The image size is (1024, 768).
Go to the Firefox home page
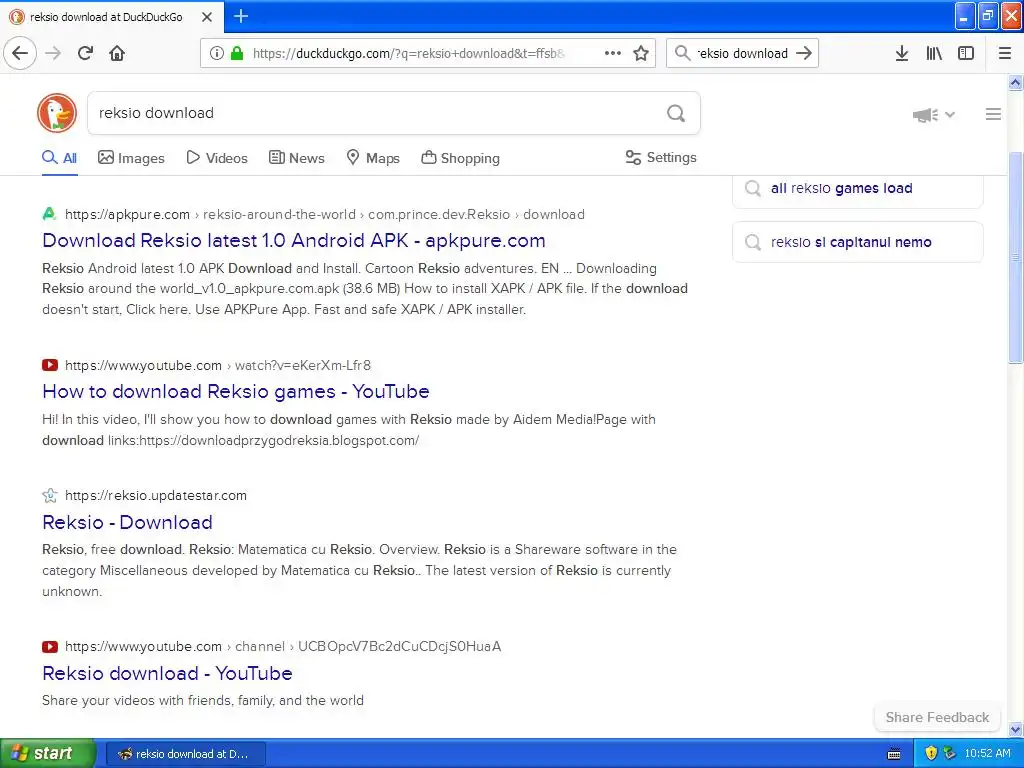click(x=117, y=53)
